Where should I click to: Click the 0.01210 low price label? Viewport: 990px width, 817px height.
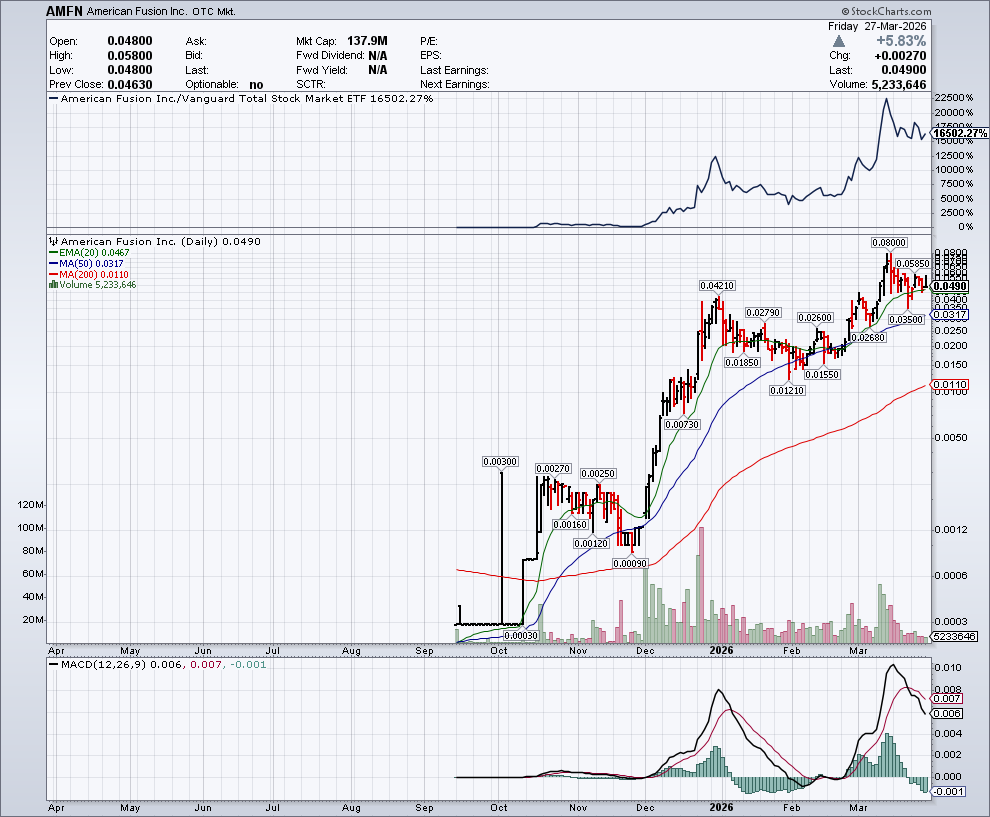tap(787, 391)
